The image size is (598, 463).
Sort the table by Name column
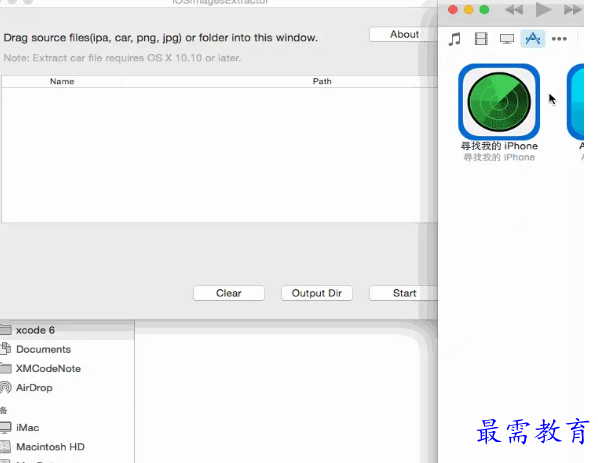(x=62, y=81)
